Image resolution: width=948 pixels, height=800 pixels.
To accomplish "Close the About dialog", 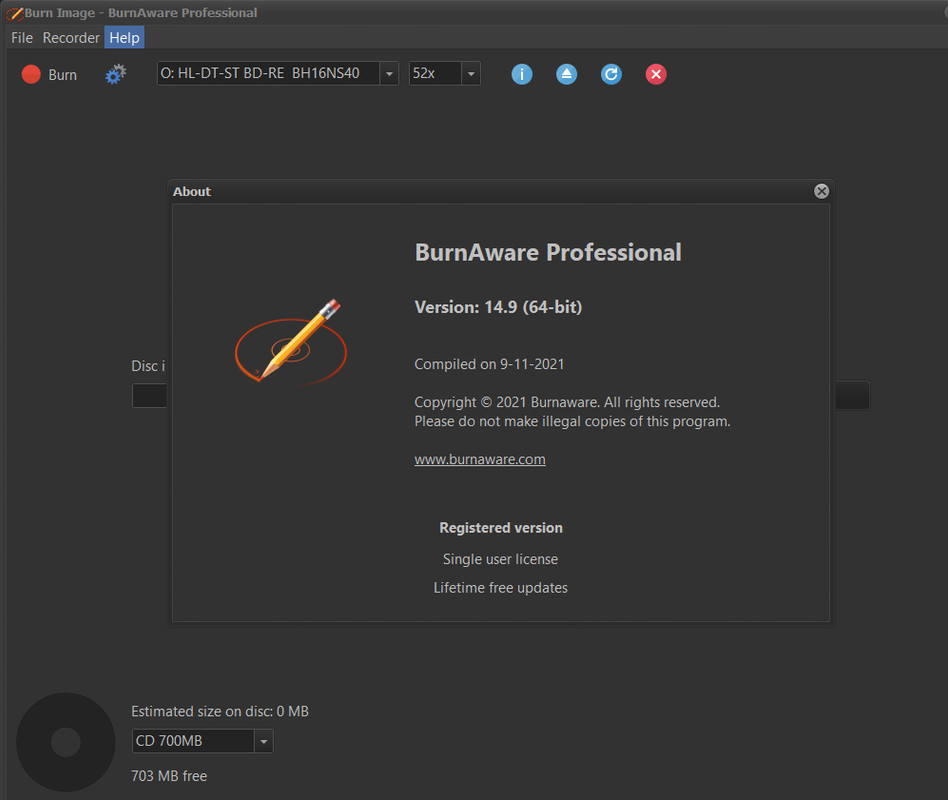I will (821, 191).
